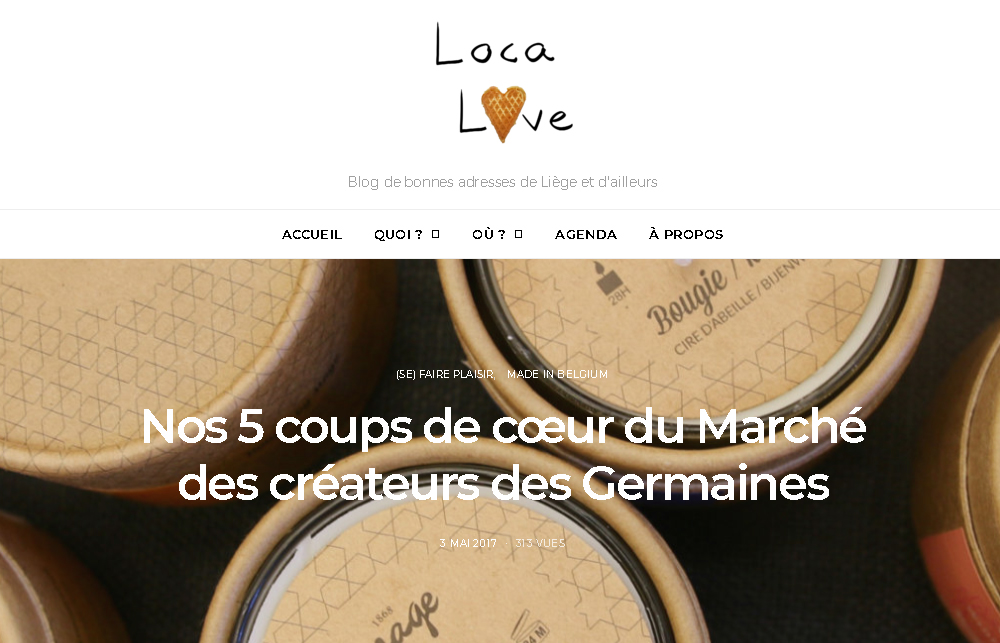
Task: Click the waffle heart in the logo
Action: tap(503, 114)
